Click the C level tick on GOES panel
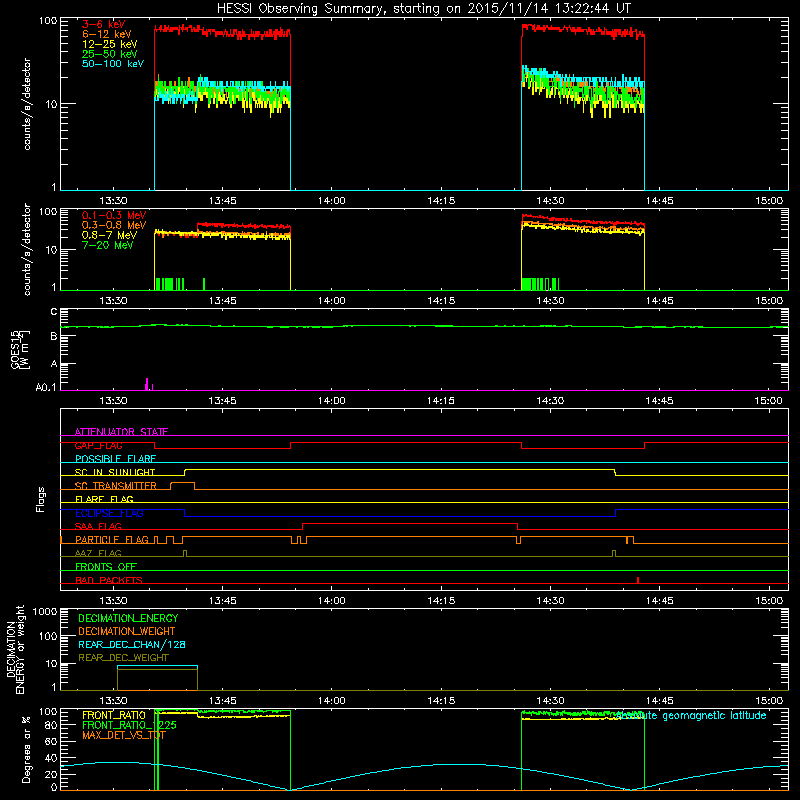 pyautogui.click(x=54, y=312)
